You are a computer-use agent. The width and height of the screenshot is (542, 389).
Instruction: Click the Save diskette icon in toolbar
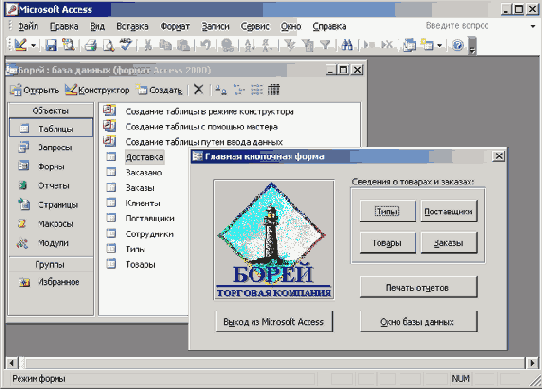click(51, 45)
